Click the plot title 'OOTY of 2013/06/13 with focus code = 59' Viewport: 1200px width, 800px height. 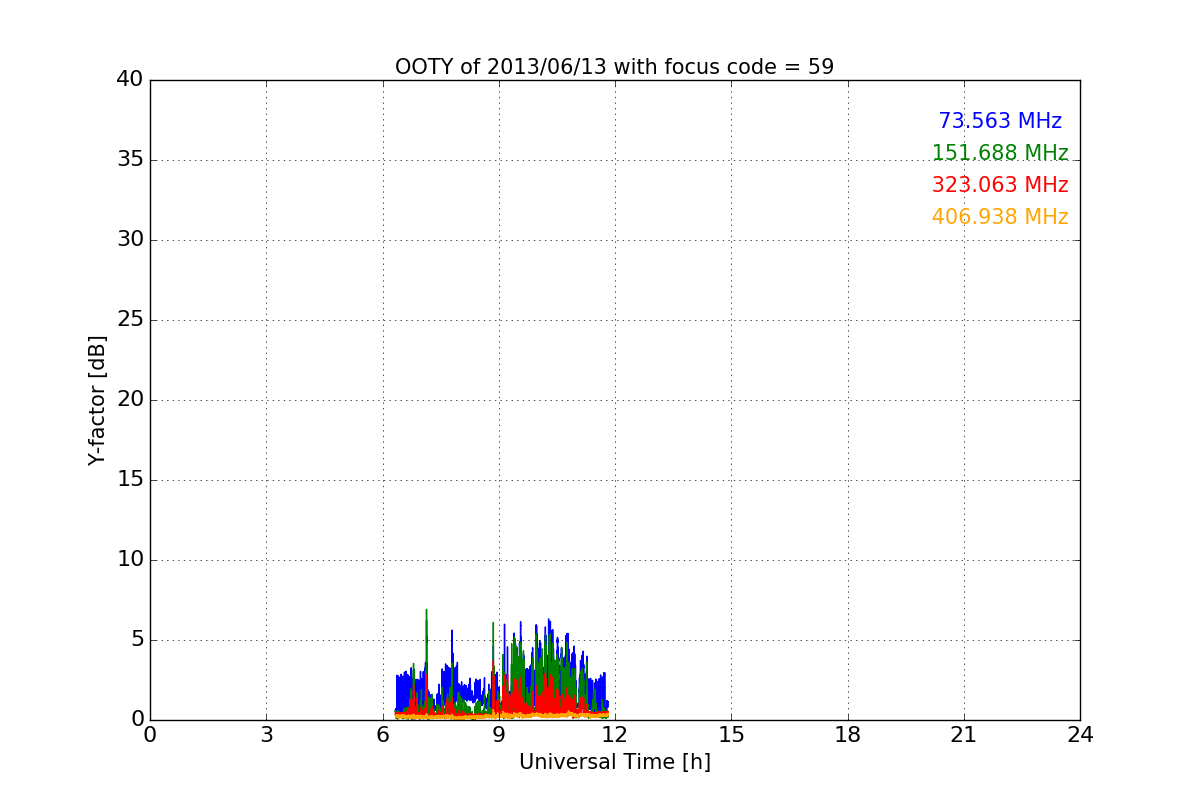click(x=614, y=67)
